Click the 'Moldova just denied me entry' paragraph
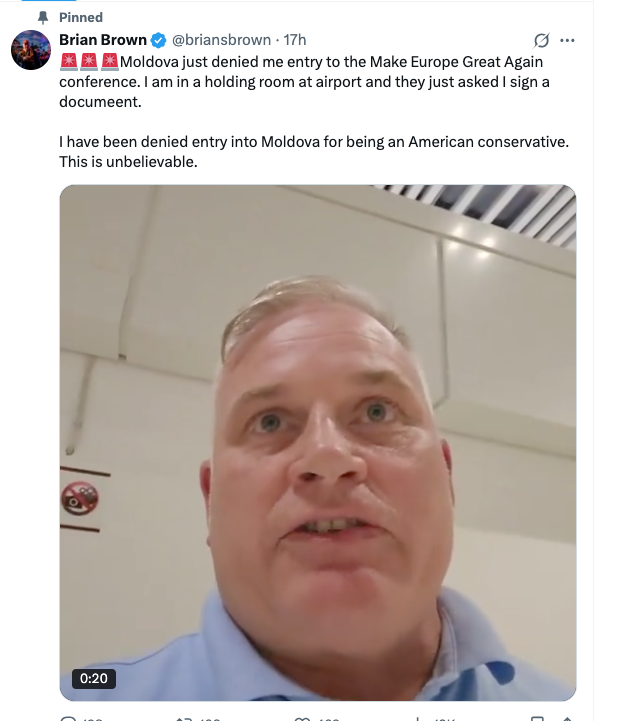This screenshot has height=721, width=624. tap(304, 81)
